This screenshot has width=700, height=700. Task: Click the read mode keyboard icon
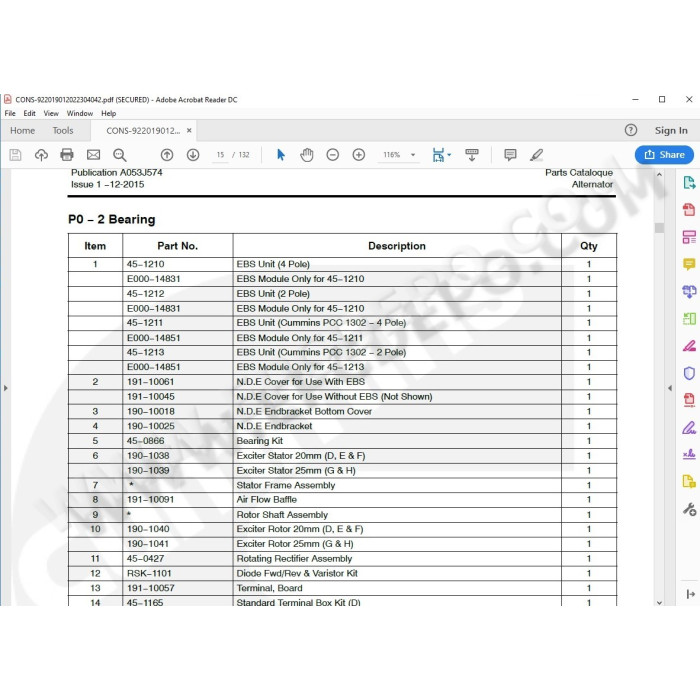[472, 155]
